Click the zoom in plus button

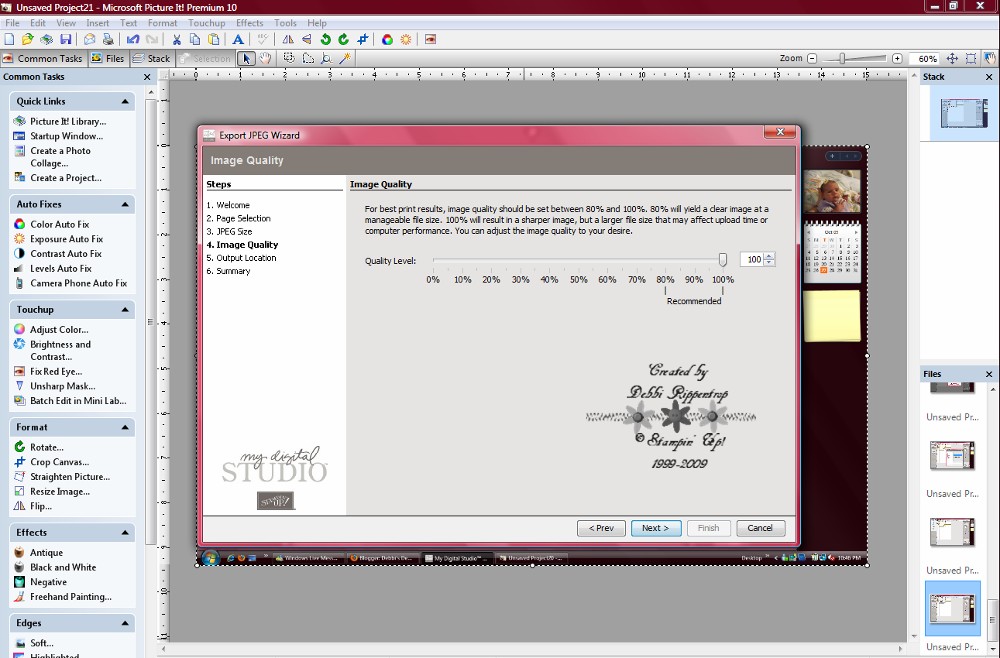pyautogui.click(x=897, y=59)
